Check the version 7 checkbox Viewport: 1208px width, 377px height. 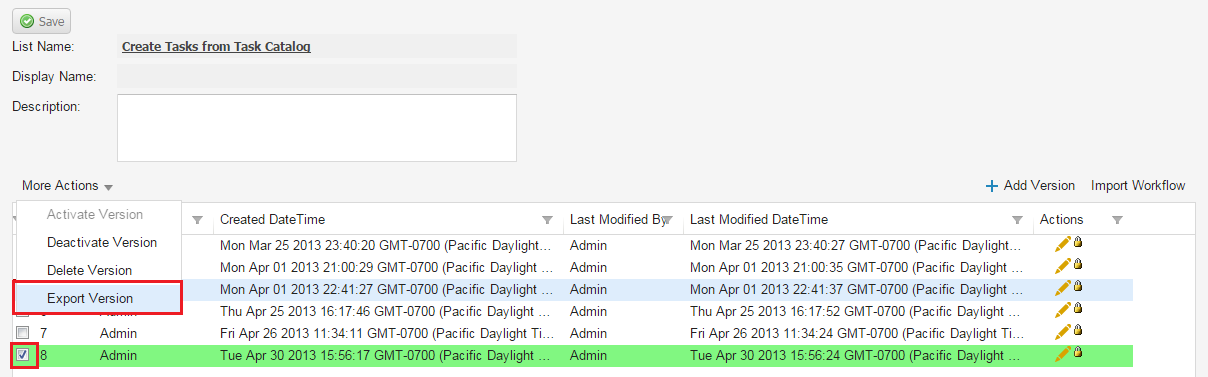coord(22,332)
